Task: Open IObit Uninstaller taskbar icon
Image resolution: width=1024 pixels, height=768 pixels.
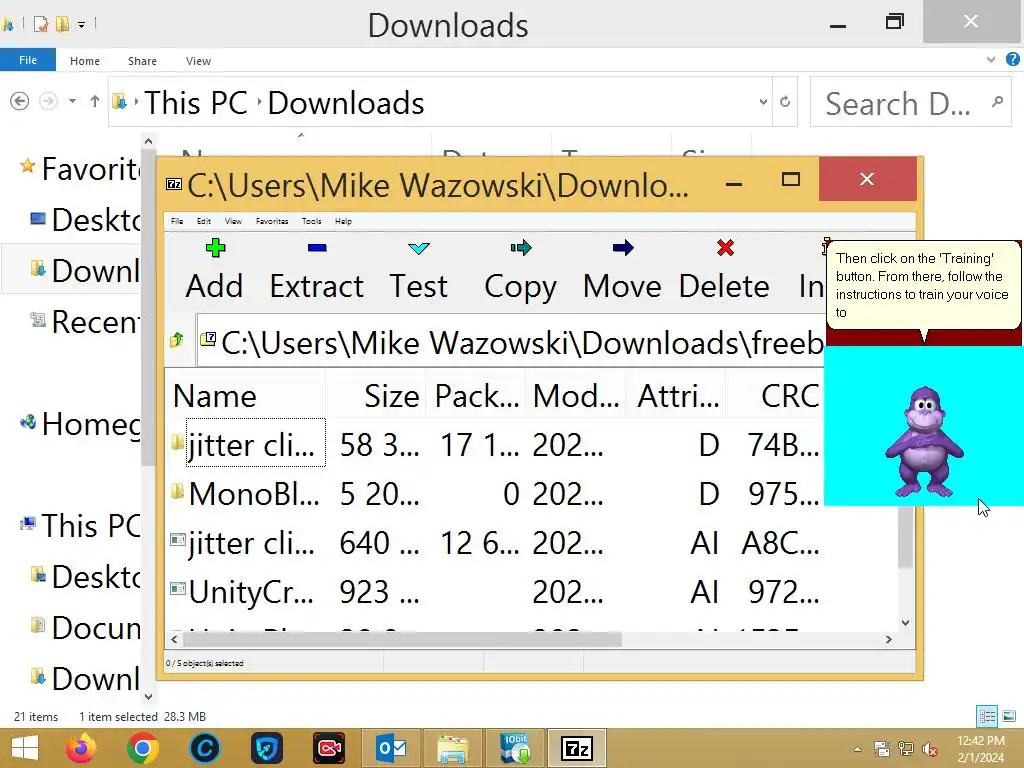Action: pyautogui.click(x=515, y=748)
